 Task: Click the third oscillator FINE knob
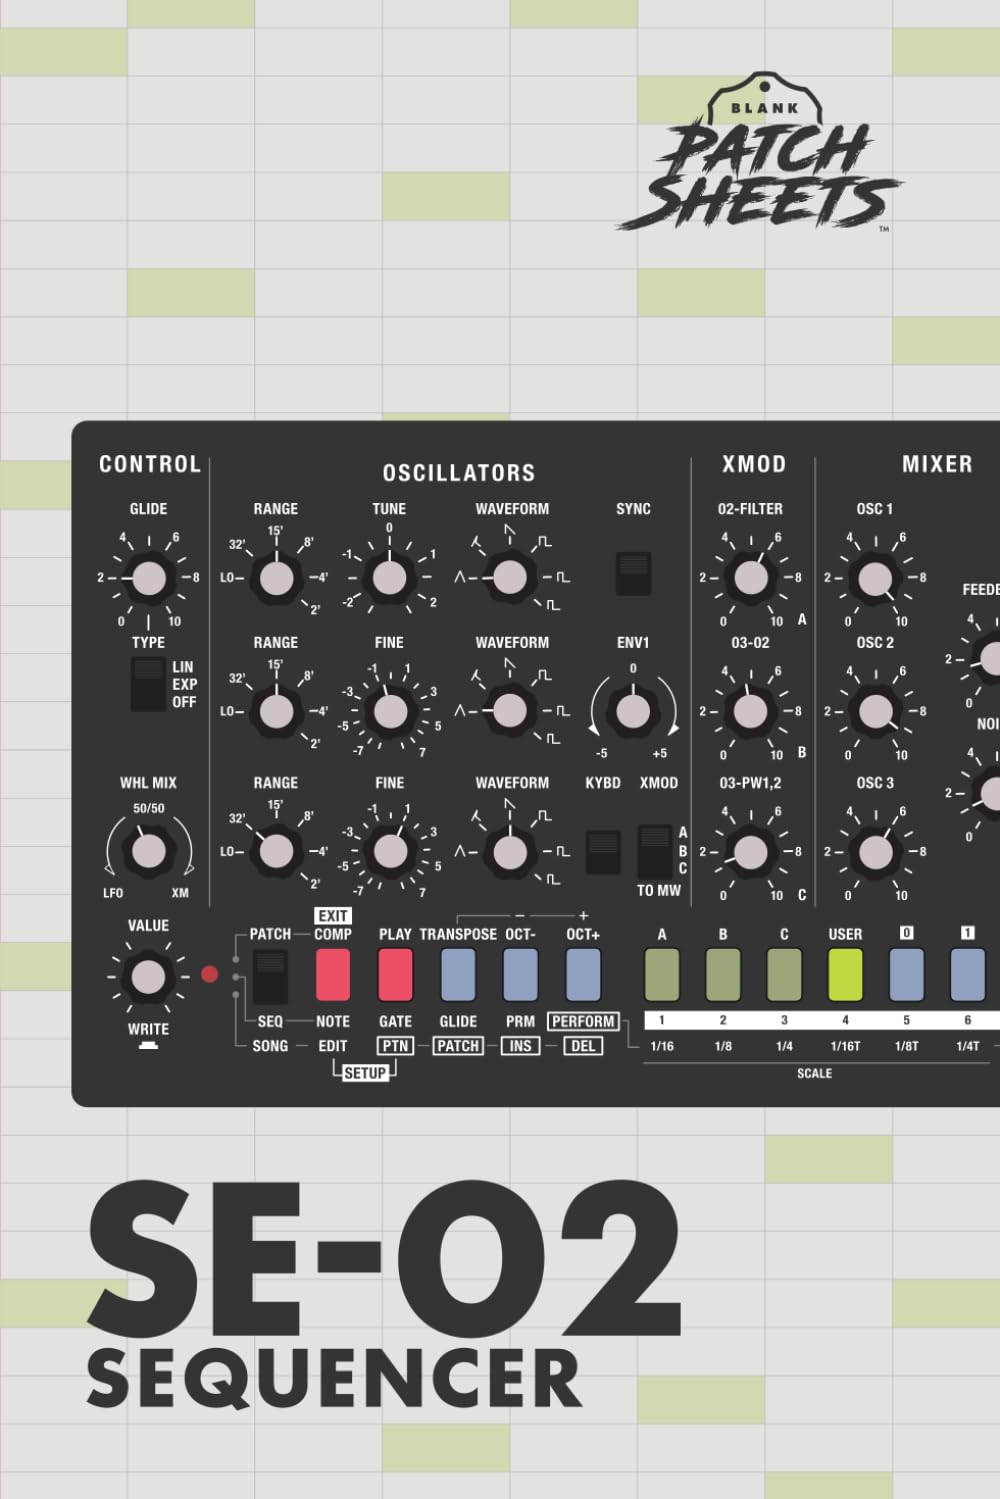tap(390, 851)
